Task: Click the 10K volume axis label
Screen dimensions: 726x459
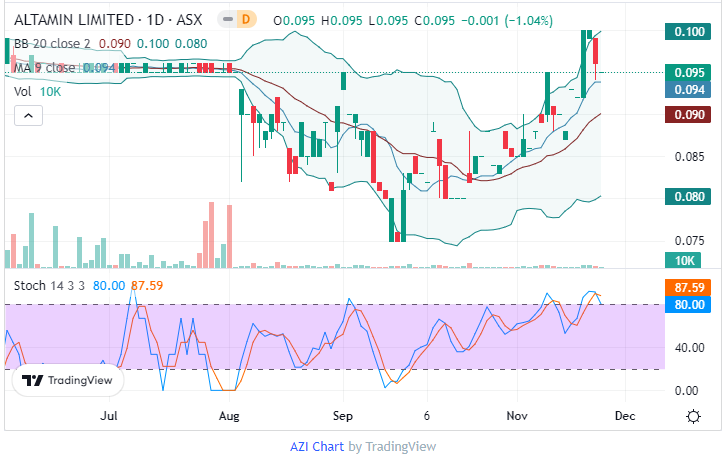Action: coord(686,261)
